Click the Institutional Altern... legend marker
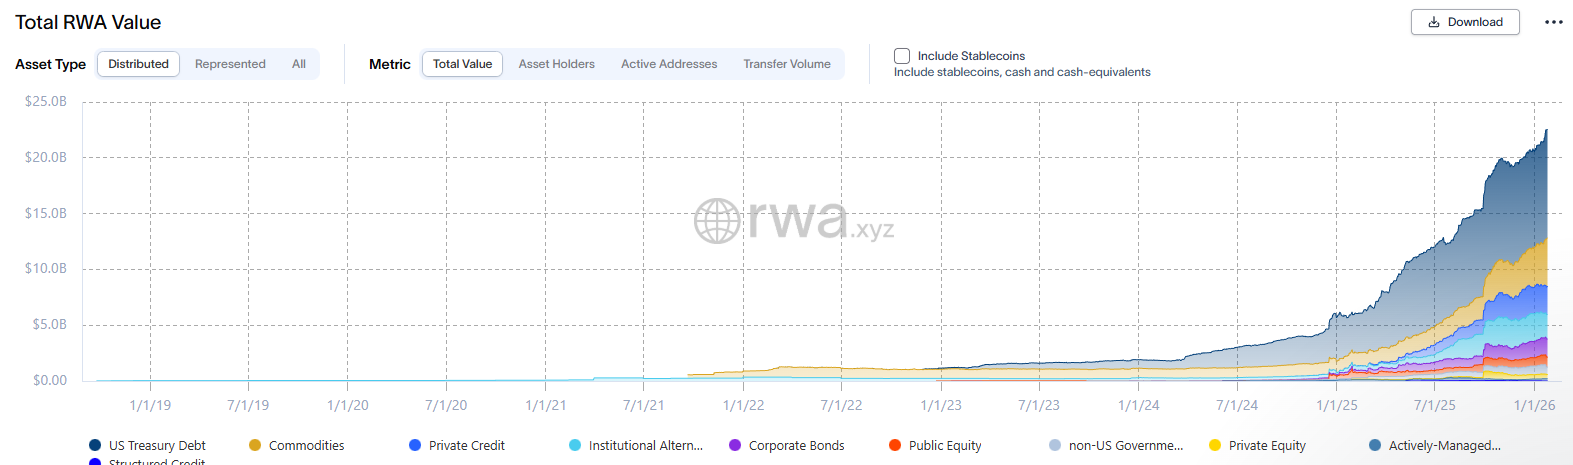The image size is (1573, 465). (575, 445)
